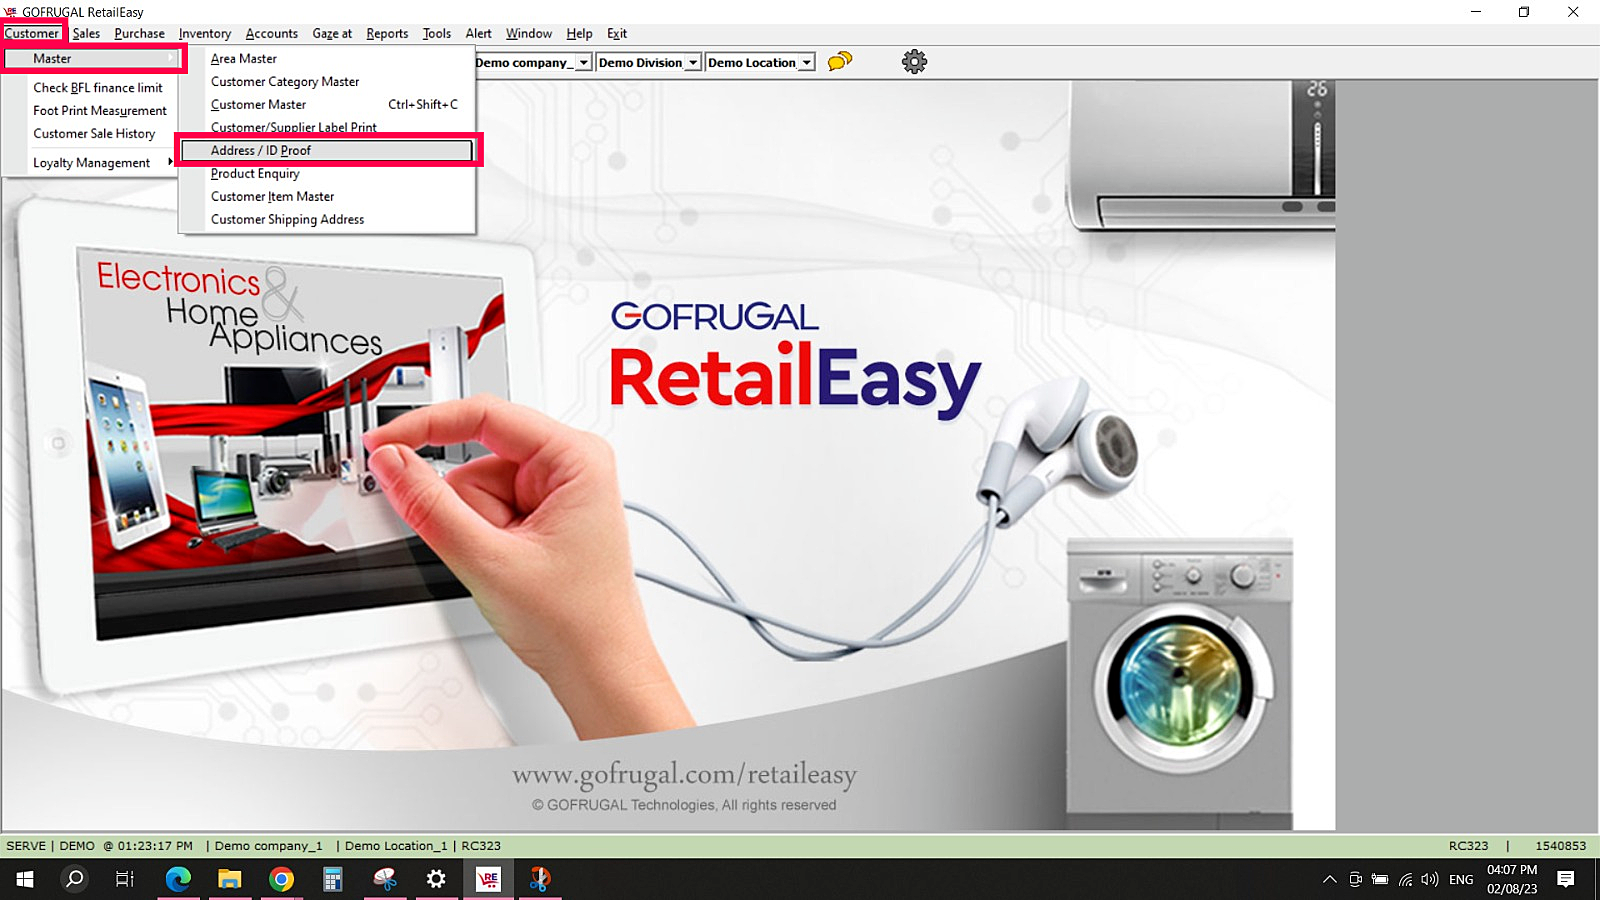Launch Microsoft Edge from taskbar
1600x900 pixels.
tap(178, 879)
